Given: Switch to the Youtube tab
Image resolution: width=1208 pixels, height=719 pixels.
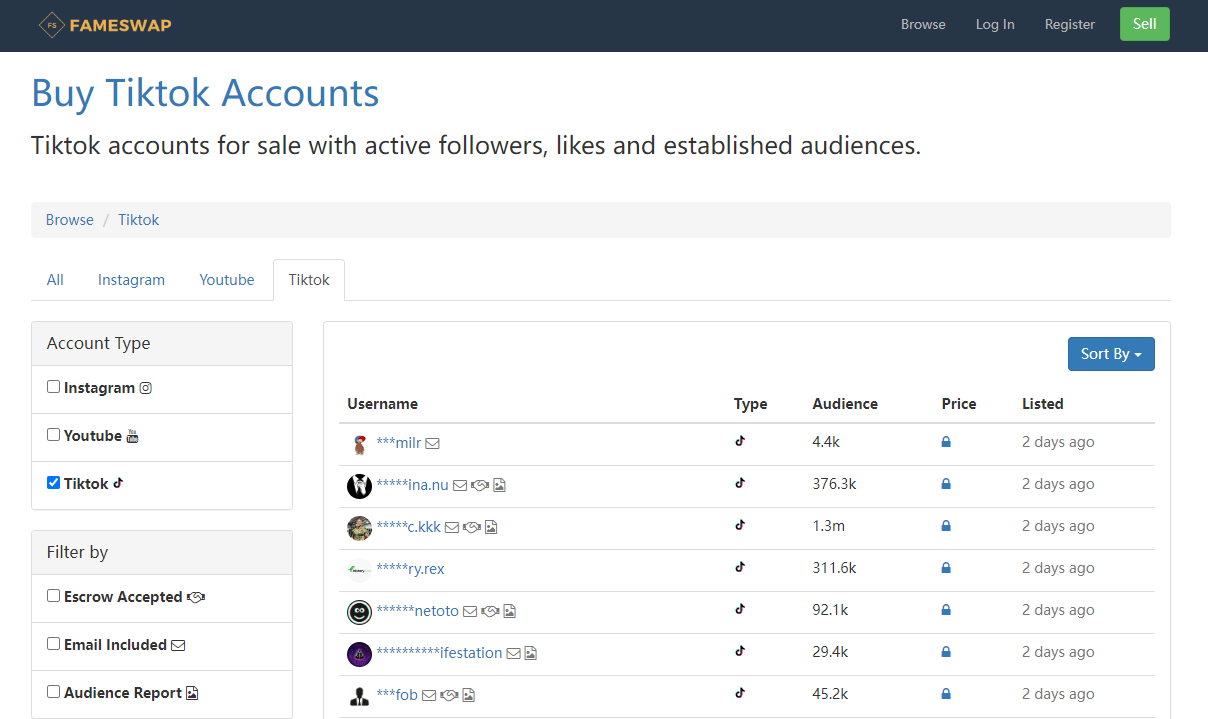Looking at the screenshot, I should [227, 280].
